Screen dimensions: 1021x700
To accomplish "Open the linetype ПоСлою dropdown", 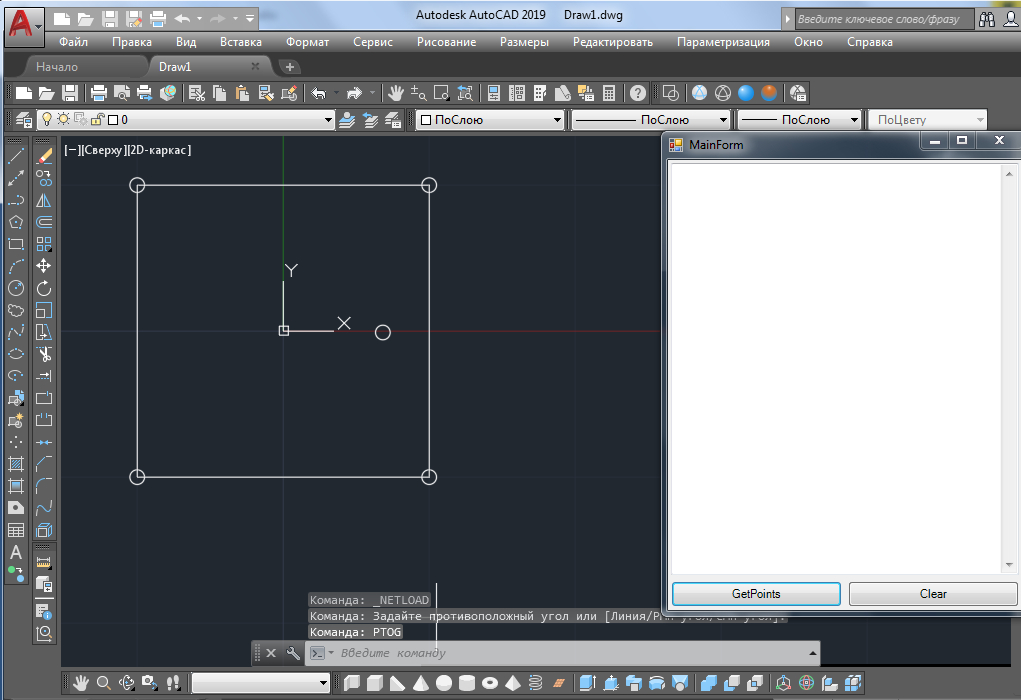I will pyautogui.click(x=723, y=120).
